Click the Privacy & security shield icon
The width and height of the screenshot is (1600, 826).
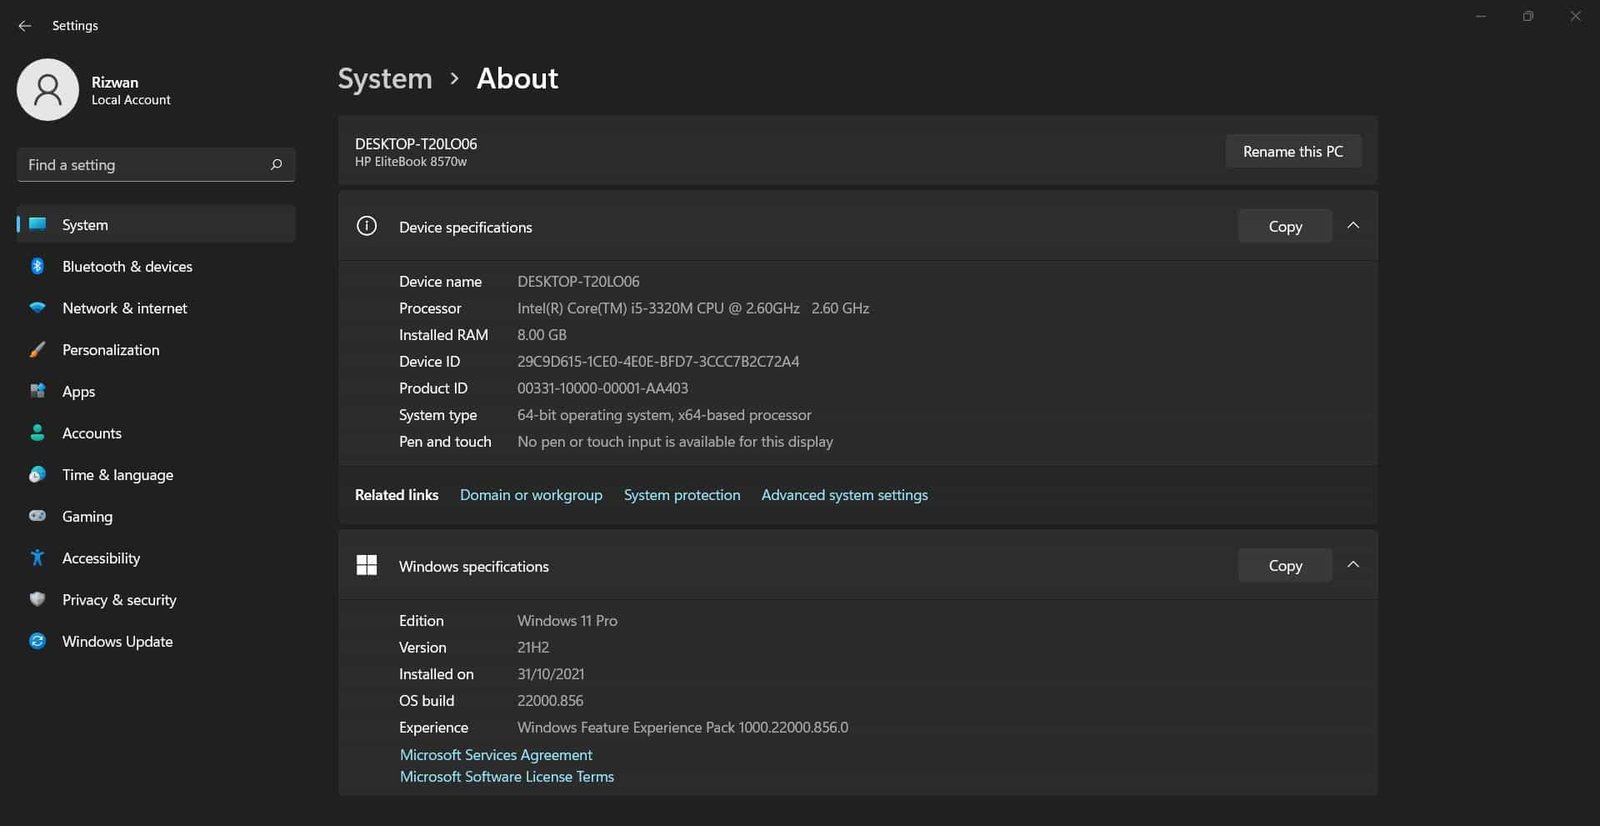(x=37, y=600)
